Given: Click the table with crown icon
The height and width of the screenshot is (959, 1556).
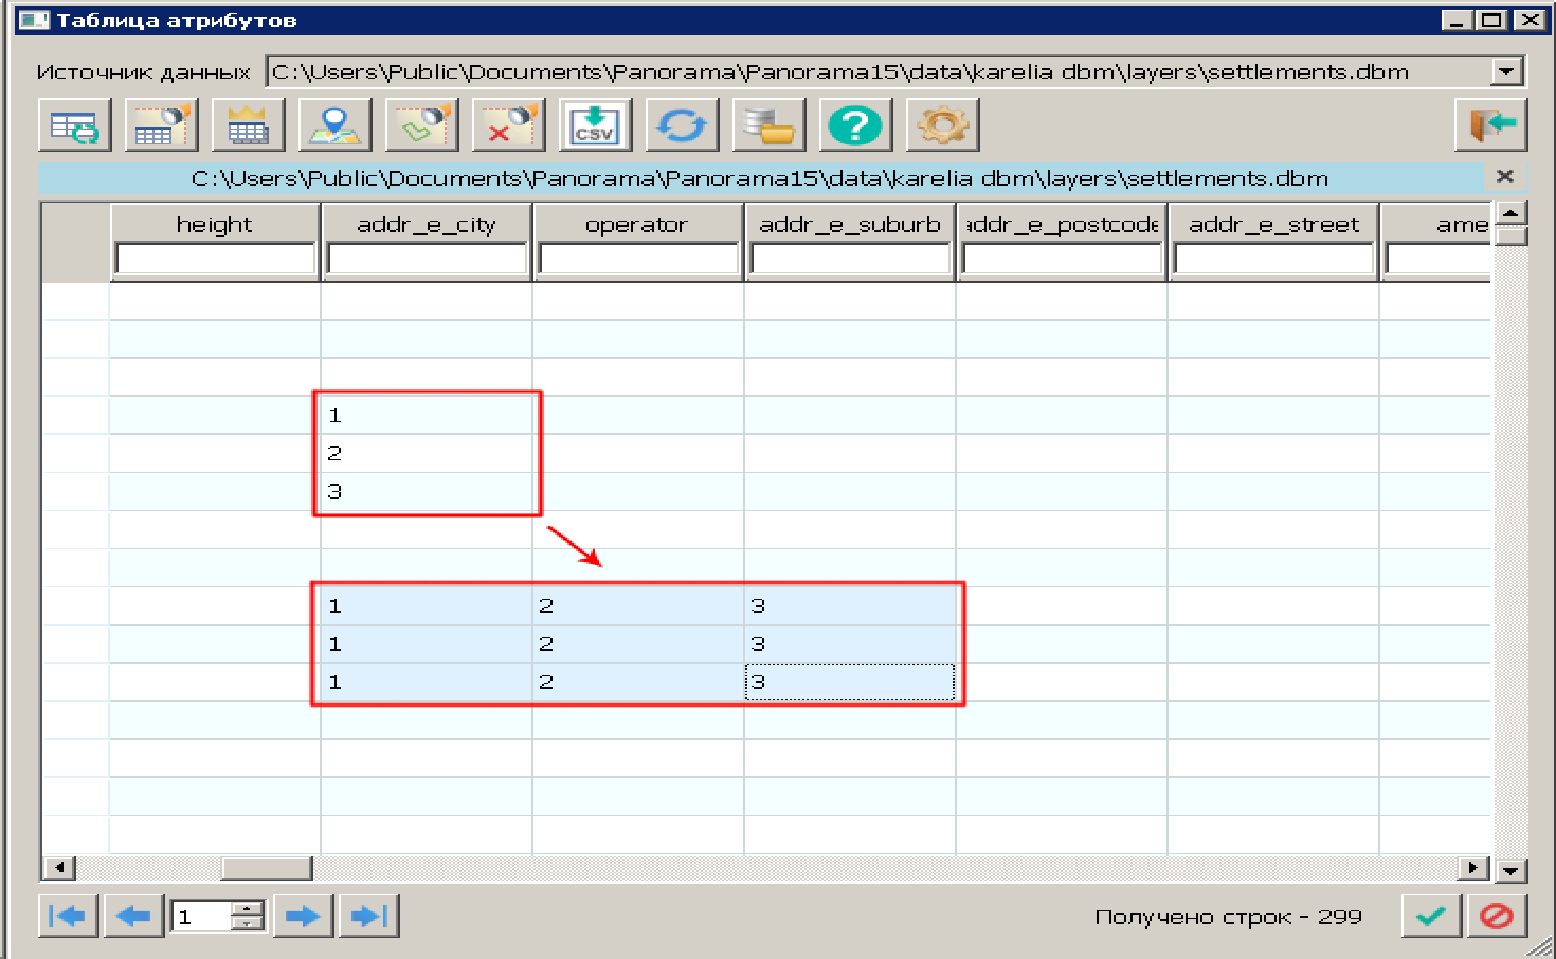Looking at the screenshot, I should (x=248, y=126).
